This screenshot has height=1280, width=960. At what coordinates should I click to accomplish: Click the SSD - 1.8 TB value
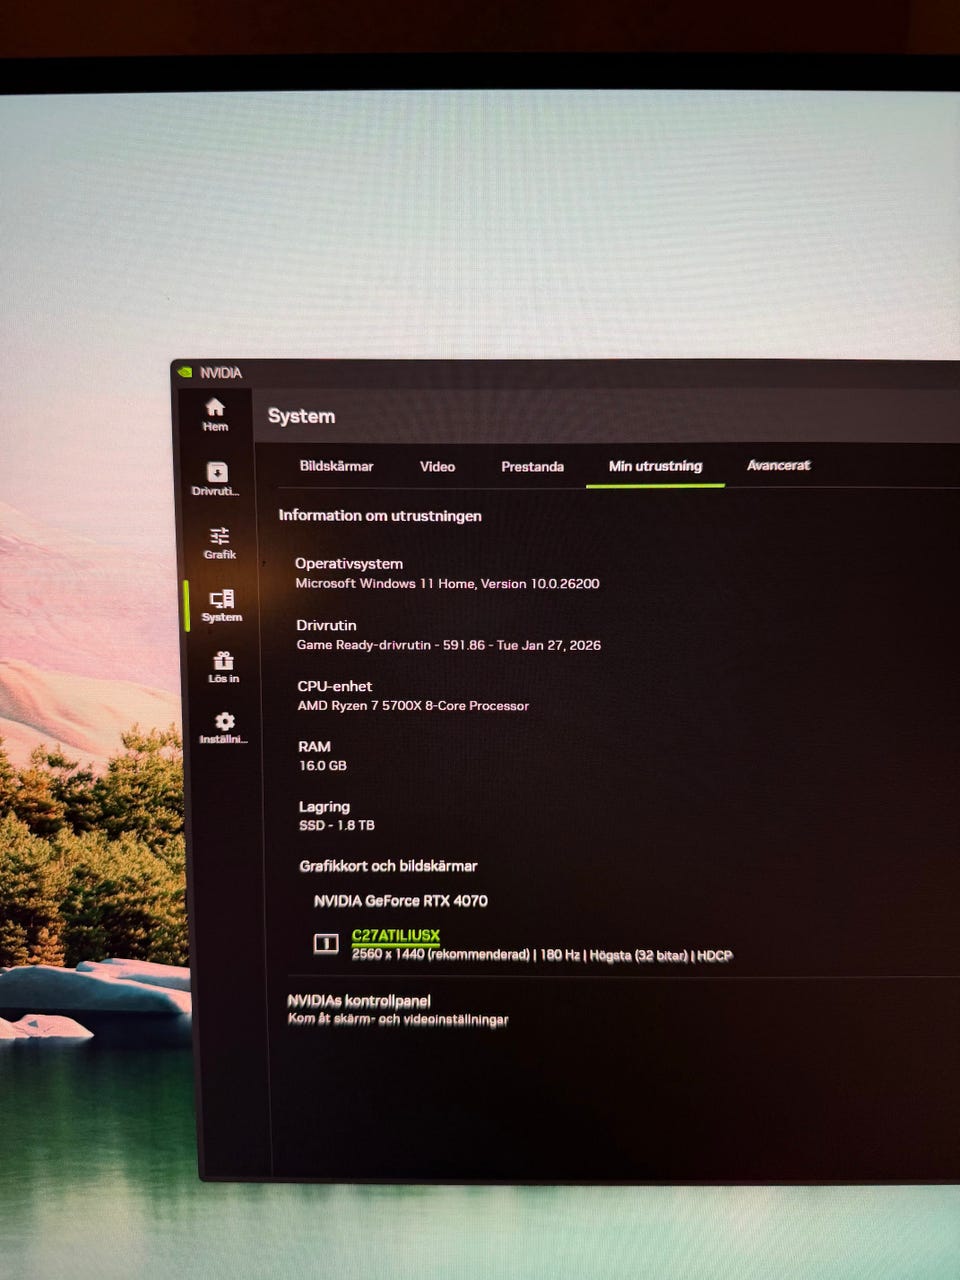[x=337, y=826]
